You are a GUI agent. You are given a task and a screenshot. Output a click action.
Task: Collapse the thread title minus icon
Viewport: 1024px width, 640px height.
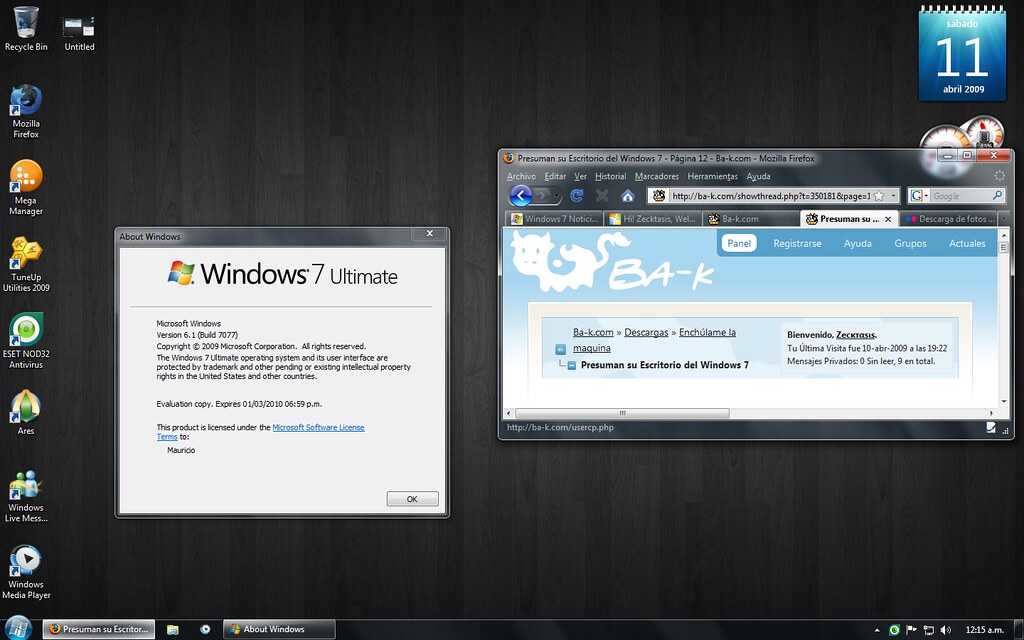[571, 365]
